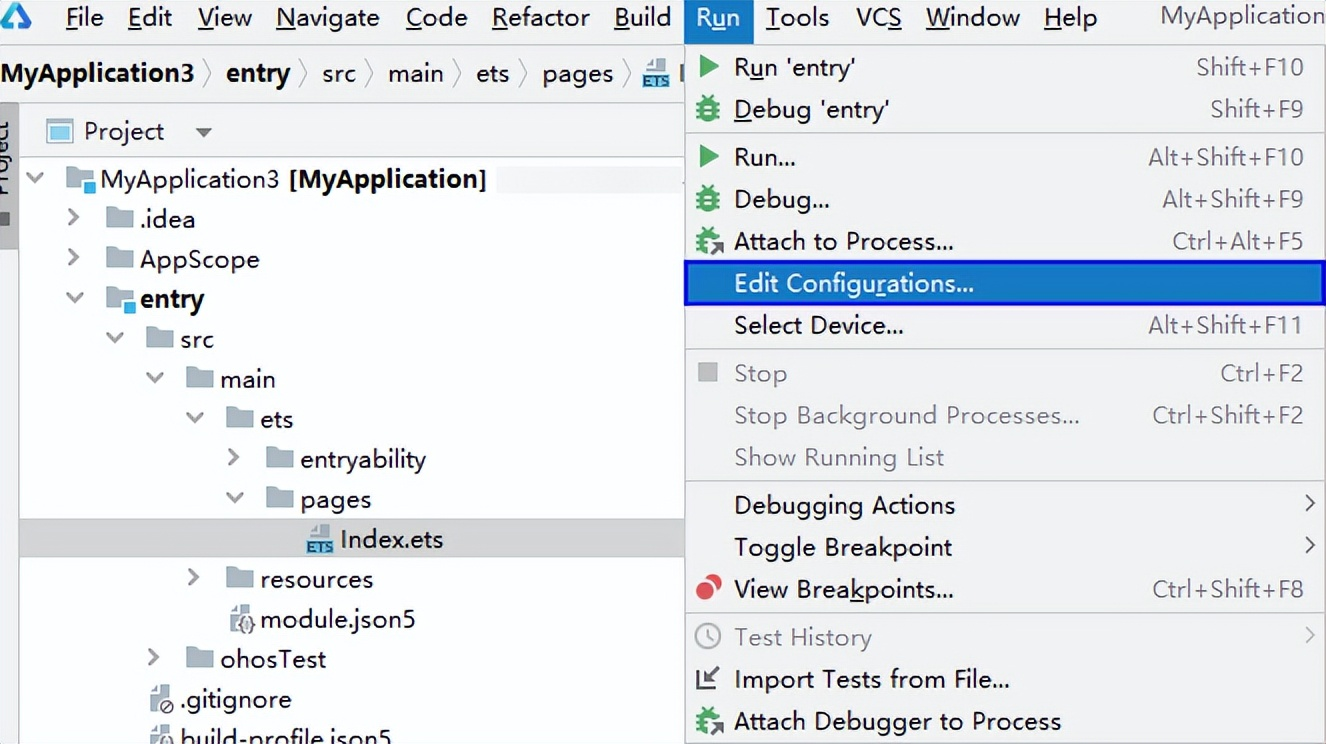Click the AppScope folder icon
The height and width of the screenshot is (744, 1326).
[120, 258]
